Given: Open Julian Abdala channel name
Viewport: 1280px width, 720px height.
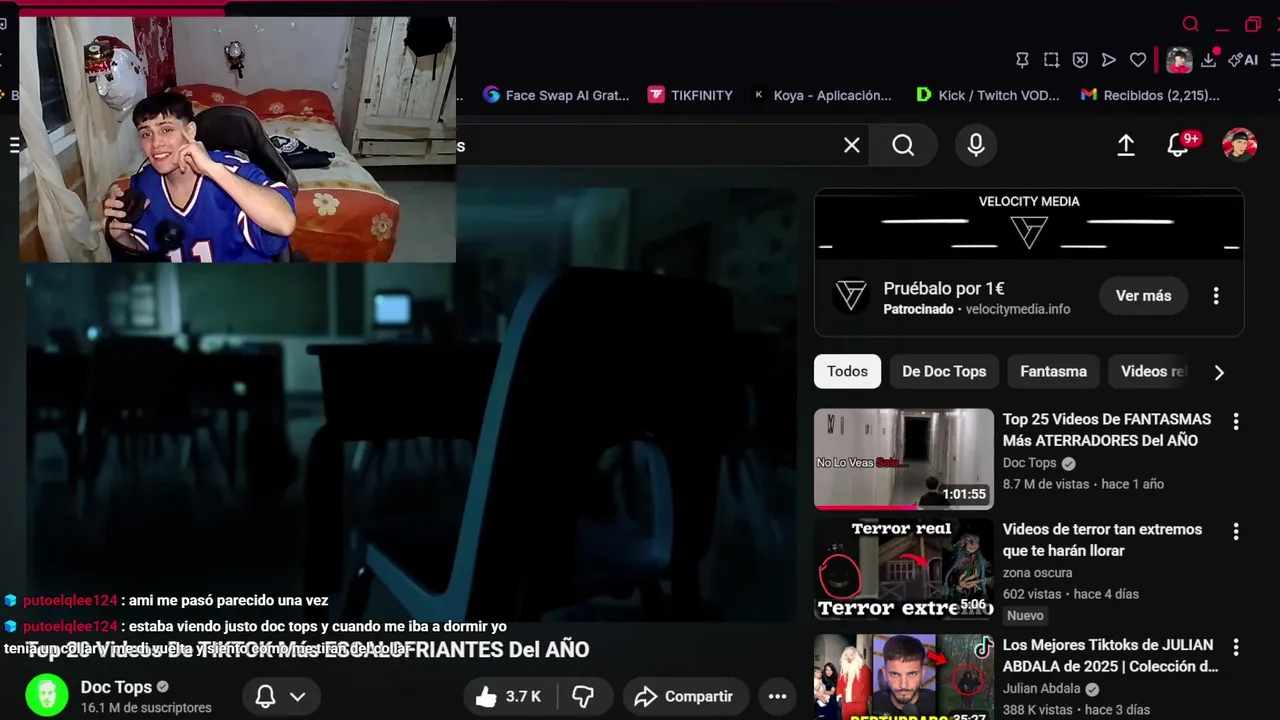Looking at the screenshot, I should tap(1042, 689).
